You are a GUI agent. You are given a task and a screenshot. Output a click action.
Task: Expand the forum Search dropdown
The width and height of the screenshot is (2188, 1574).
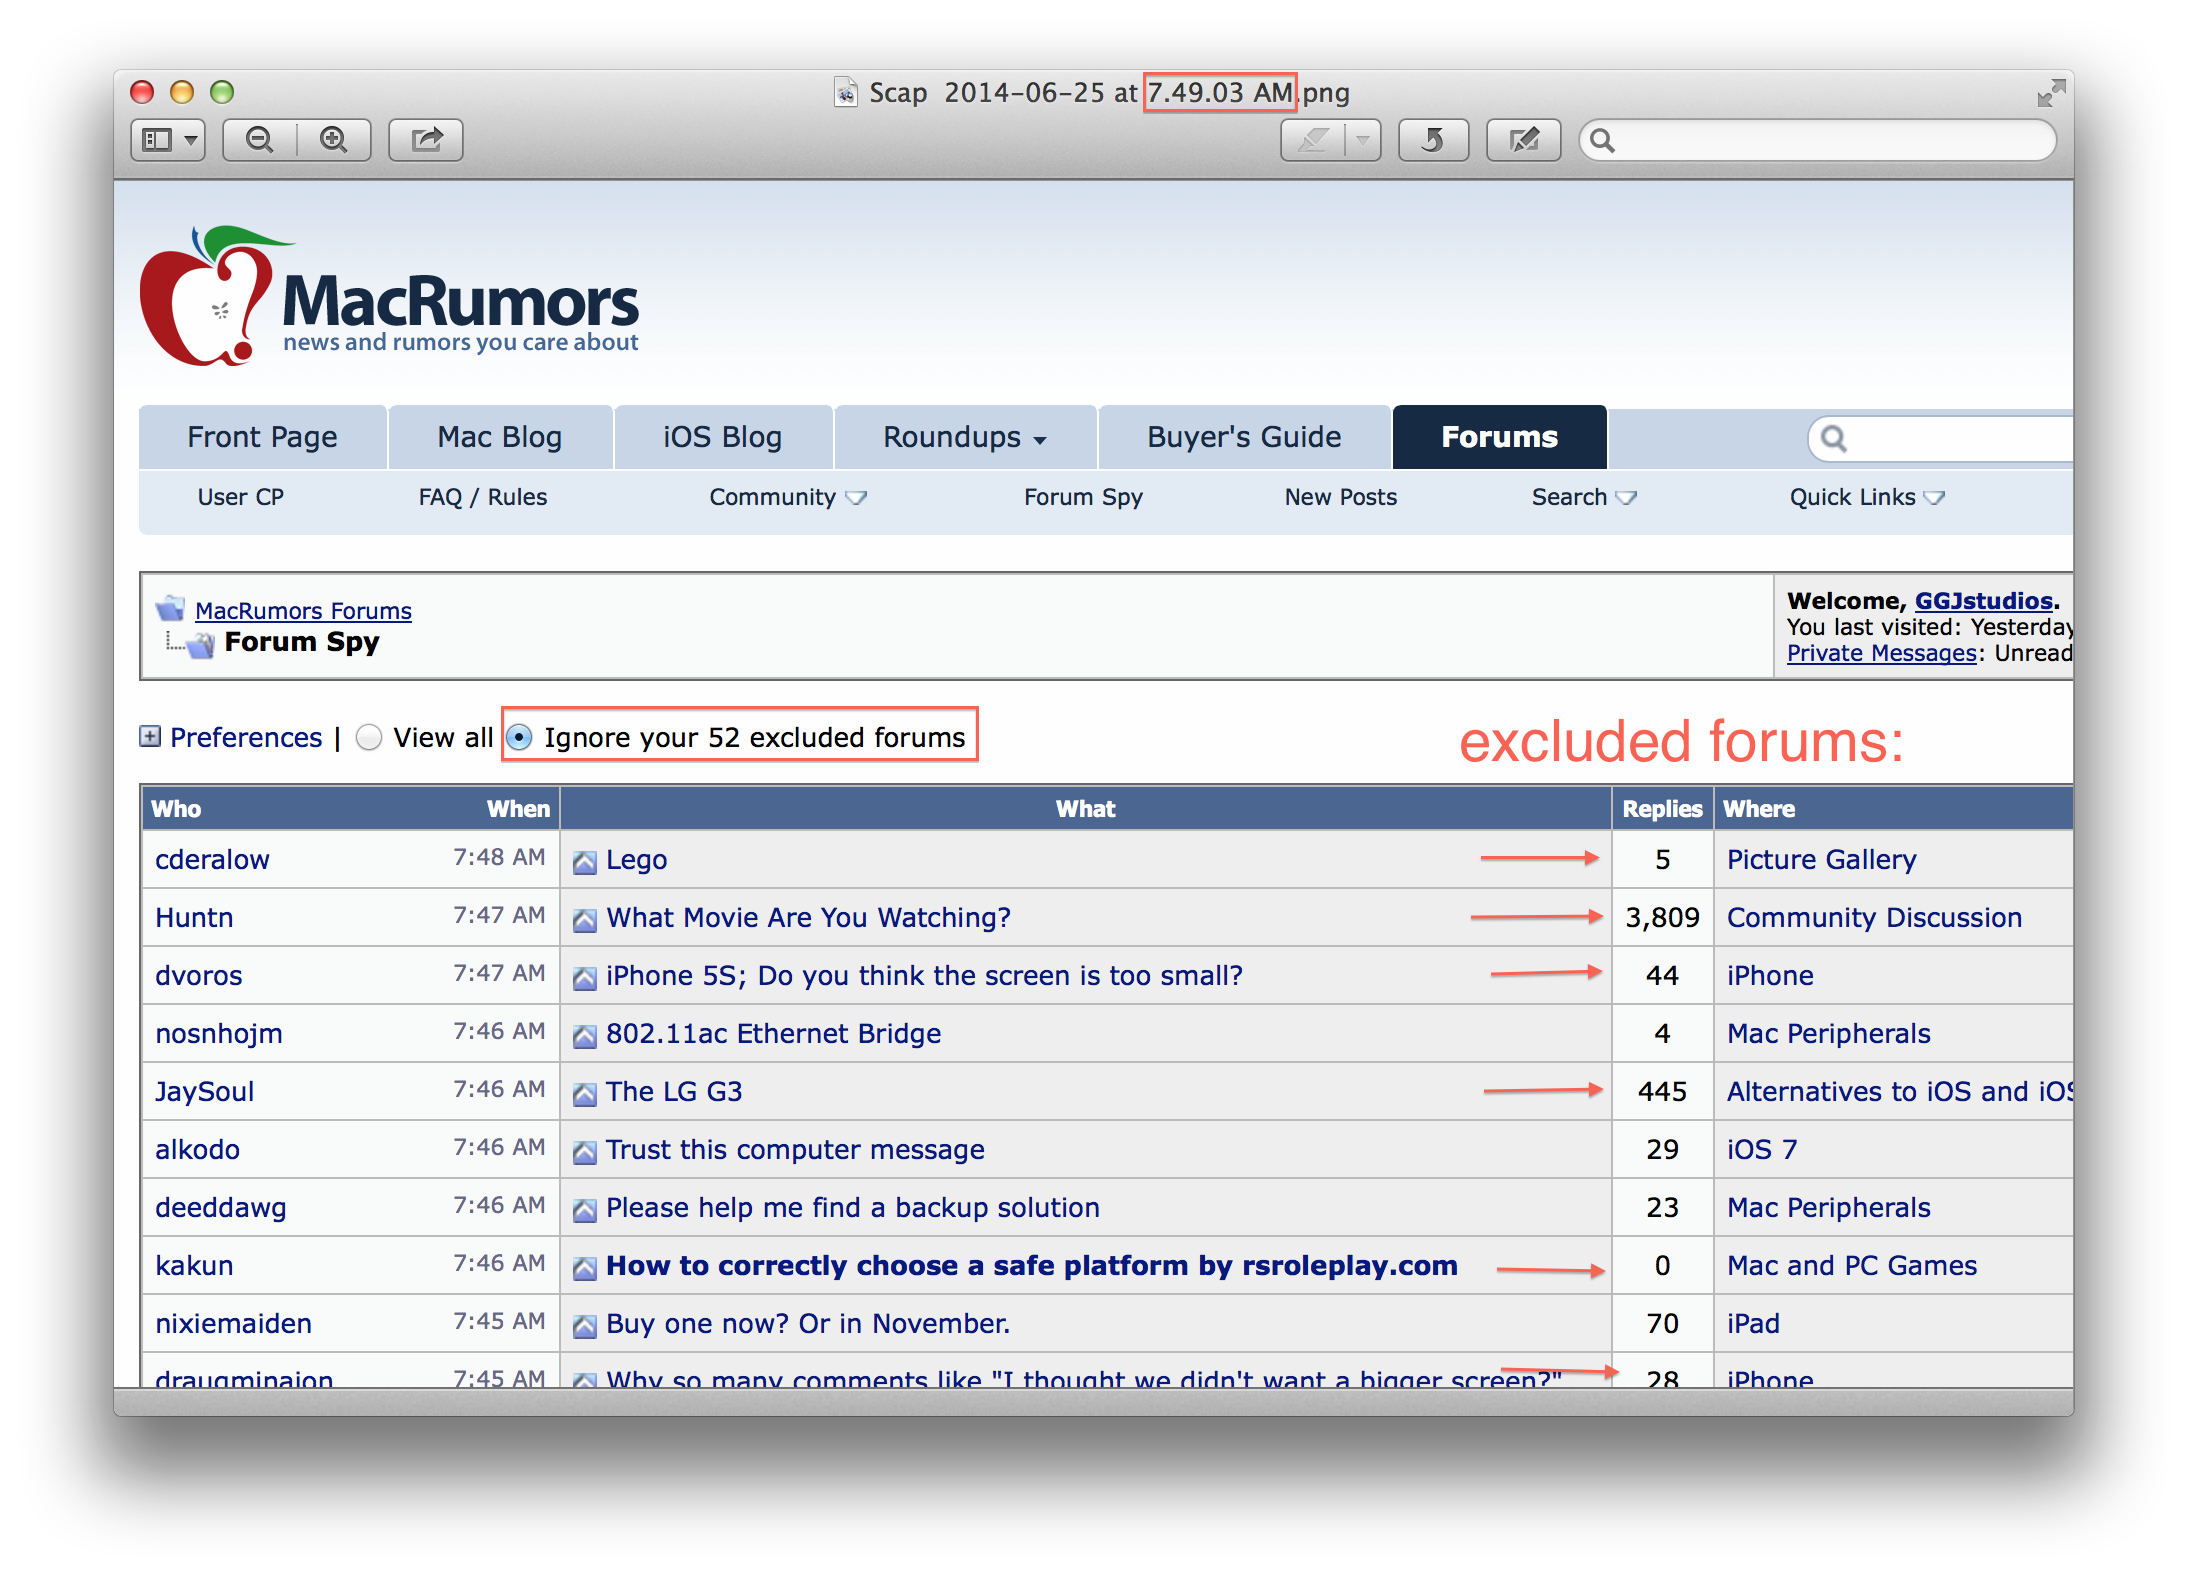click(1584, 497)
